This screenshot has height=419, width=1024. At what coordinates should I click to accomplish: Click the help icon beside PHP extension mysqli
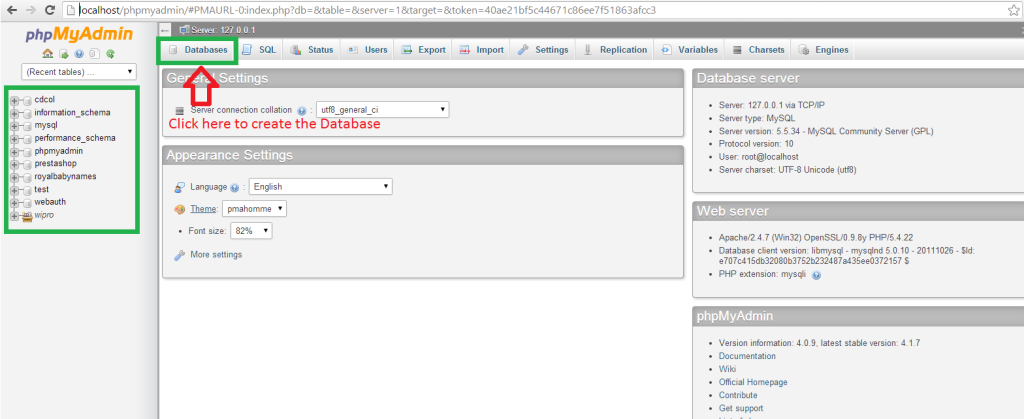point(816,275)
